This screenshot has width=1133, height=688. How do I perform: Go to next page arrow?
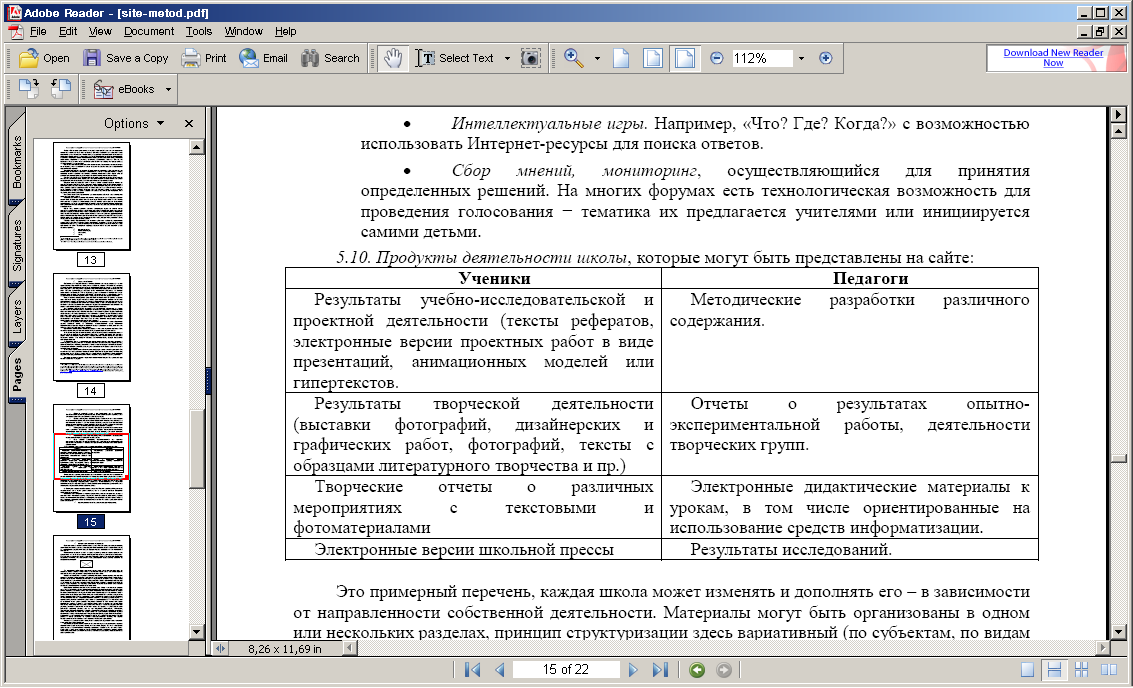(633, 670)
